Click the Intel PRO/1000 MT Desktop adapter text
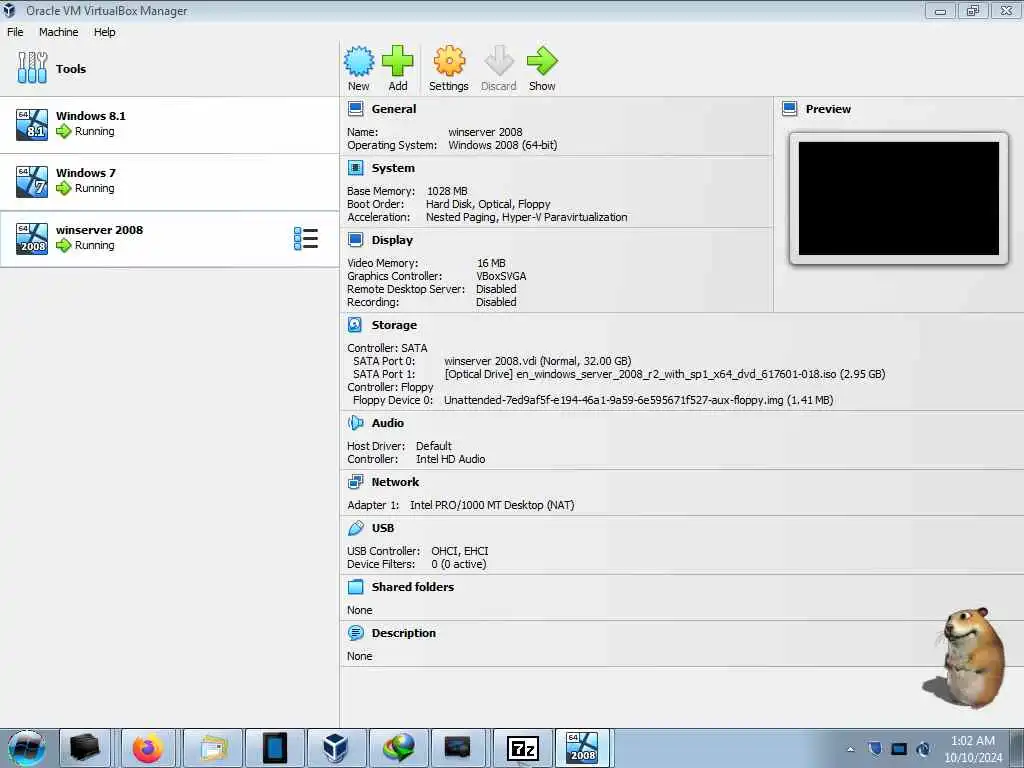This screenshot has height=768, width=1024. [x=492, y=505]
